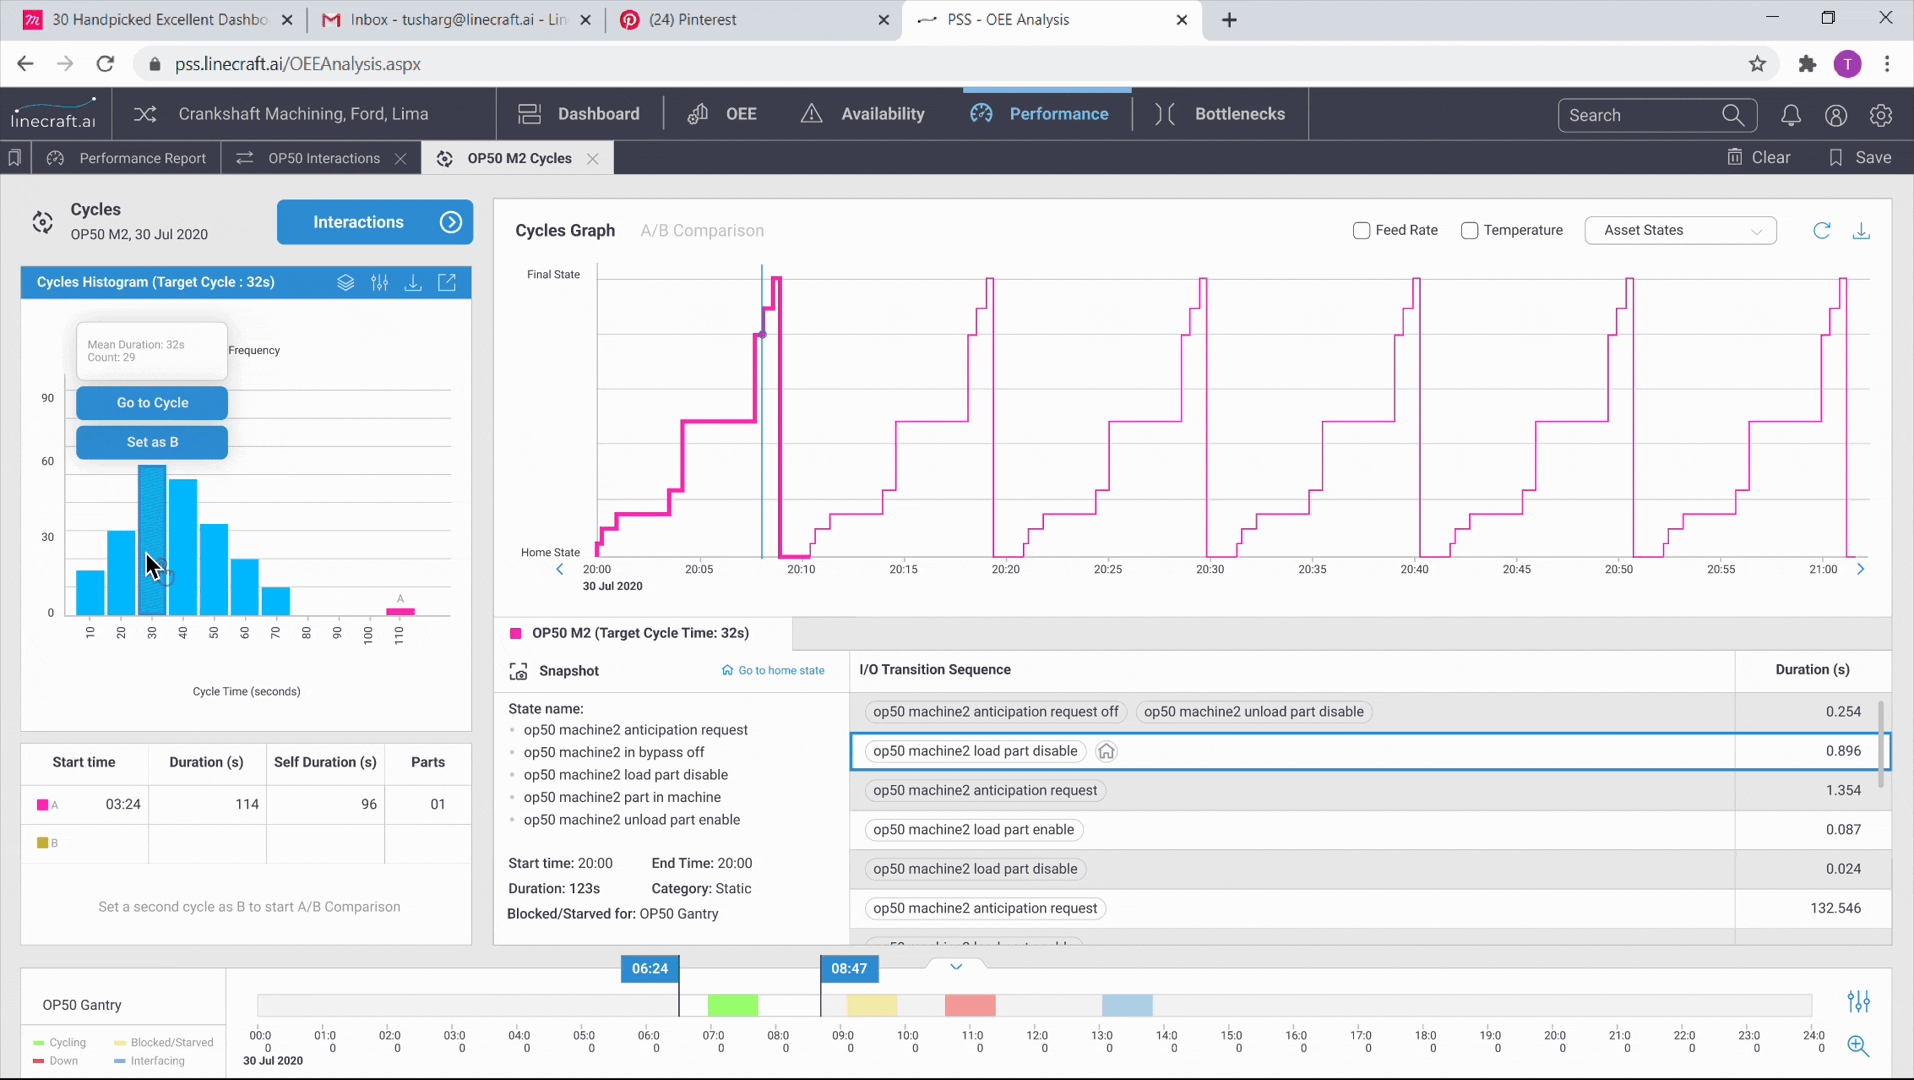
Task: Select cycle A row in table
Action: click(246, 804)
